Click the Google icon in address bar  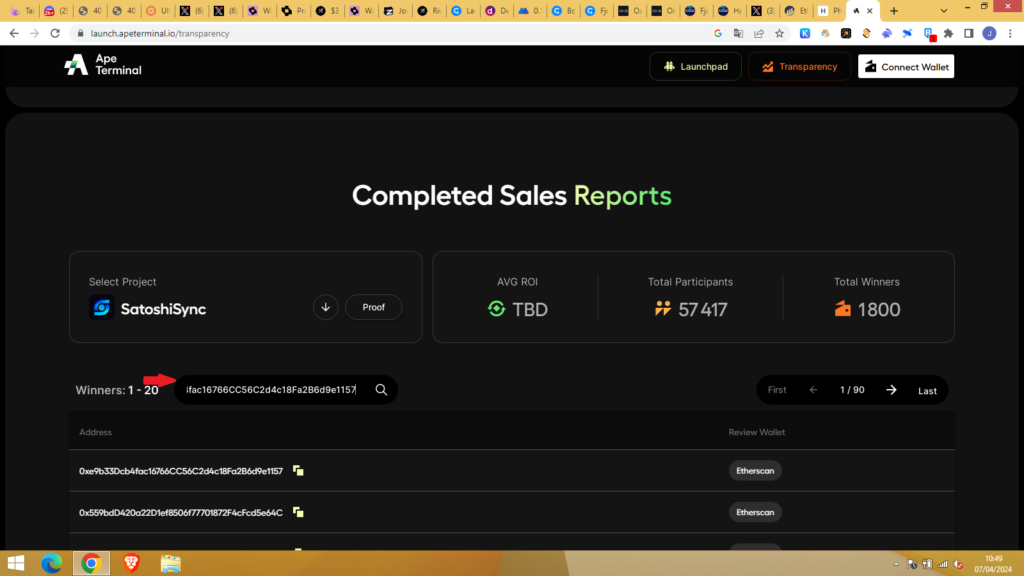(x=718, y=33)
